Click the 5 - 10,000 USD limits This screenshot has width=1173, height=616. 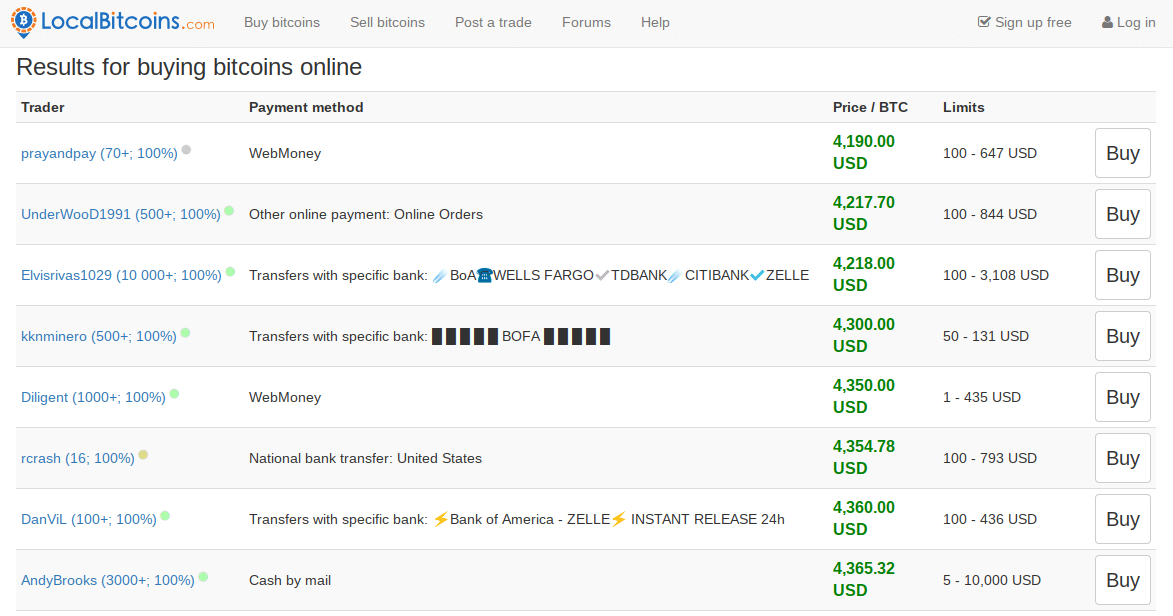click(992, 581)
